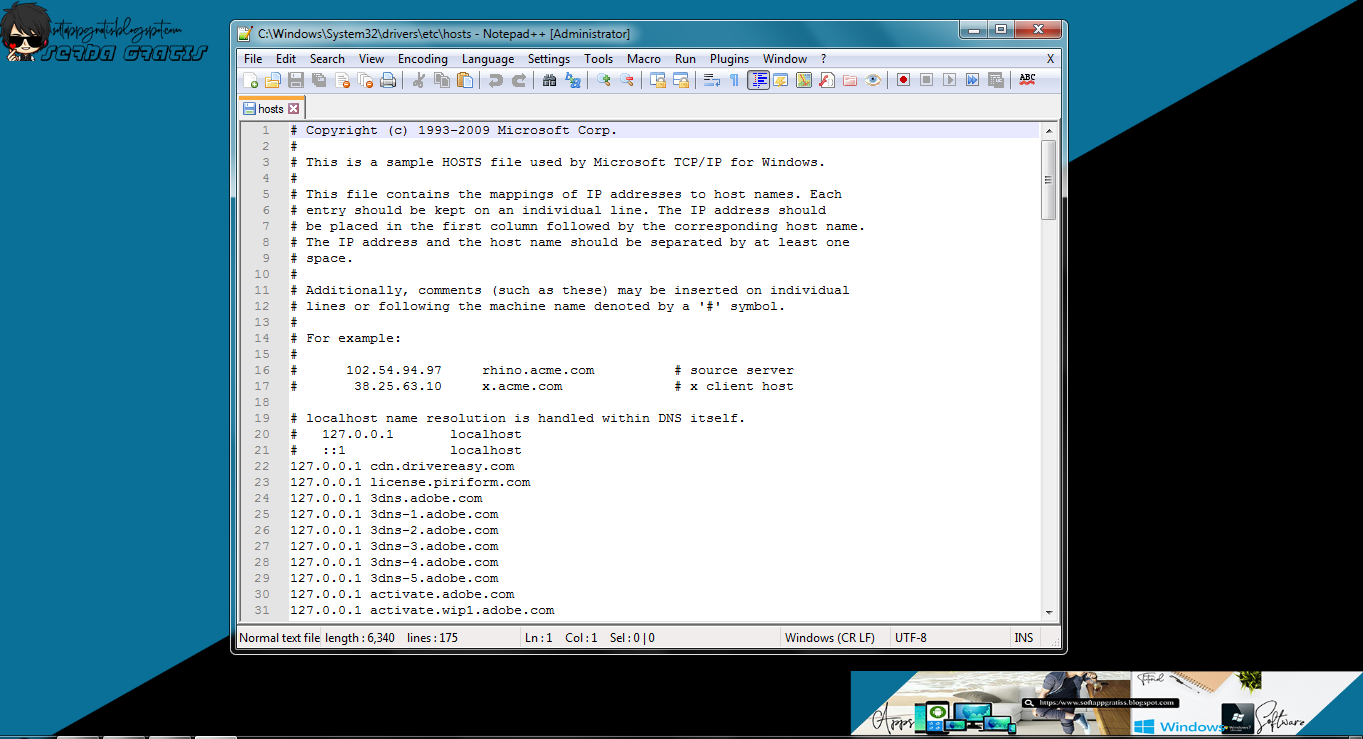Open the Encoding menu

(423, 59)
